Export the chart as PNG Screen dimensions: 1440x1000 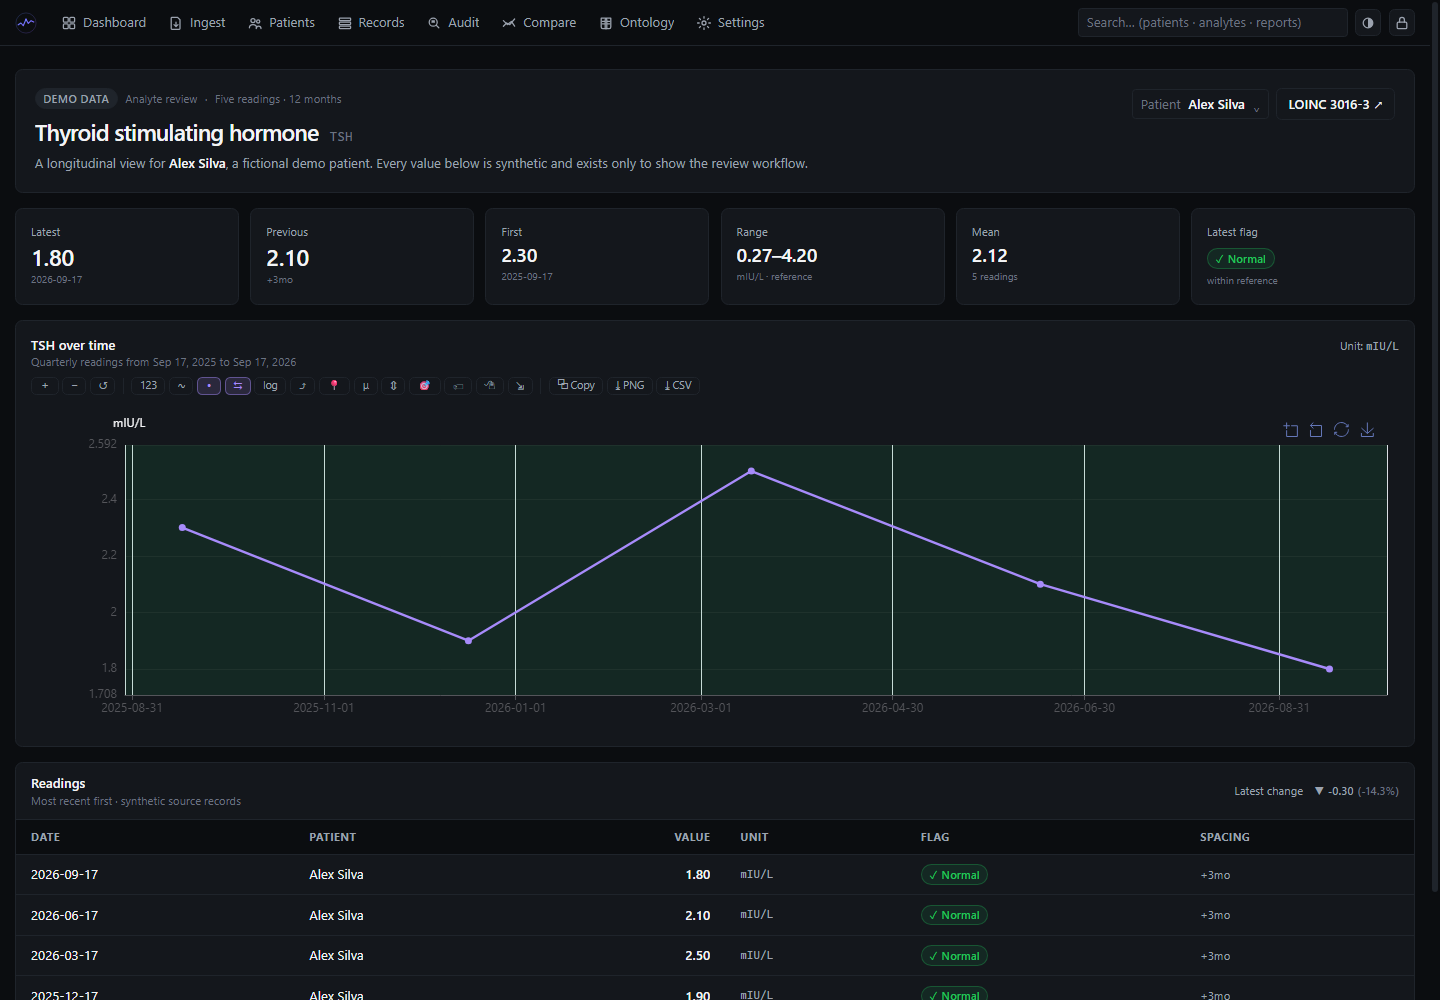(x=630, y=386)
